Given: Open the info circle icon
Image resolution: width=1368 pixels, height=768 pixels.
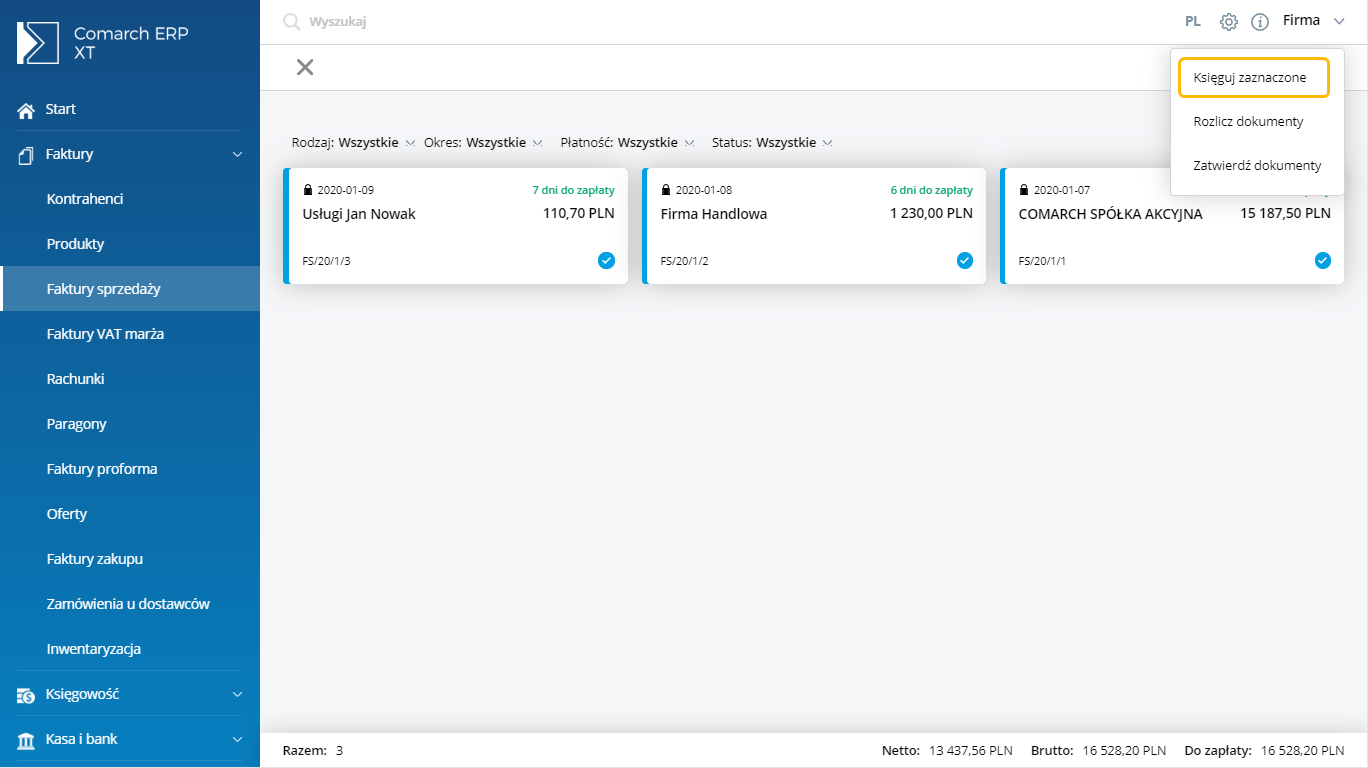Looking at the screenshot, I should point(1260,21).
